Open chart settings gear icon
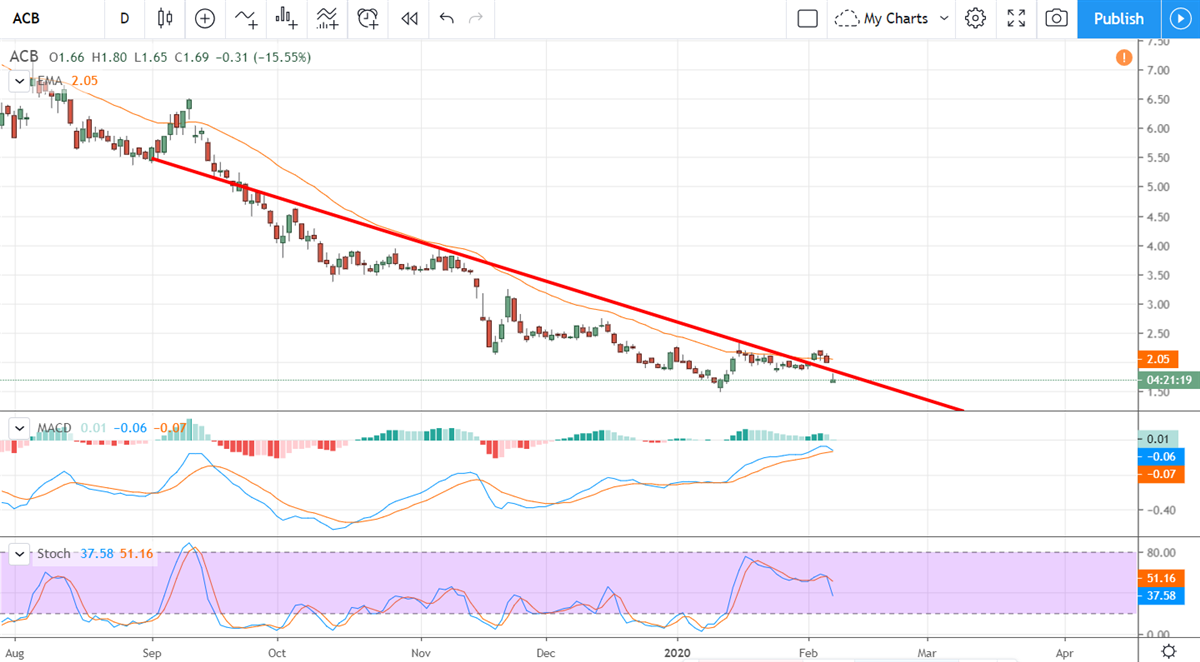Screen dimensions: 1200x662 pyautogui.click(x=976, y=18)
